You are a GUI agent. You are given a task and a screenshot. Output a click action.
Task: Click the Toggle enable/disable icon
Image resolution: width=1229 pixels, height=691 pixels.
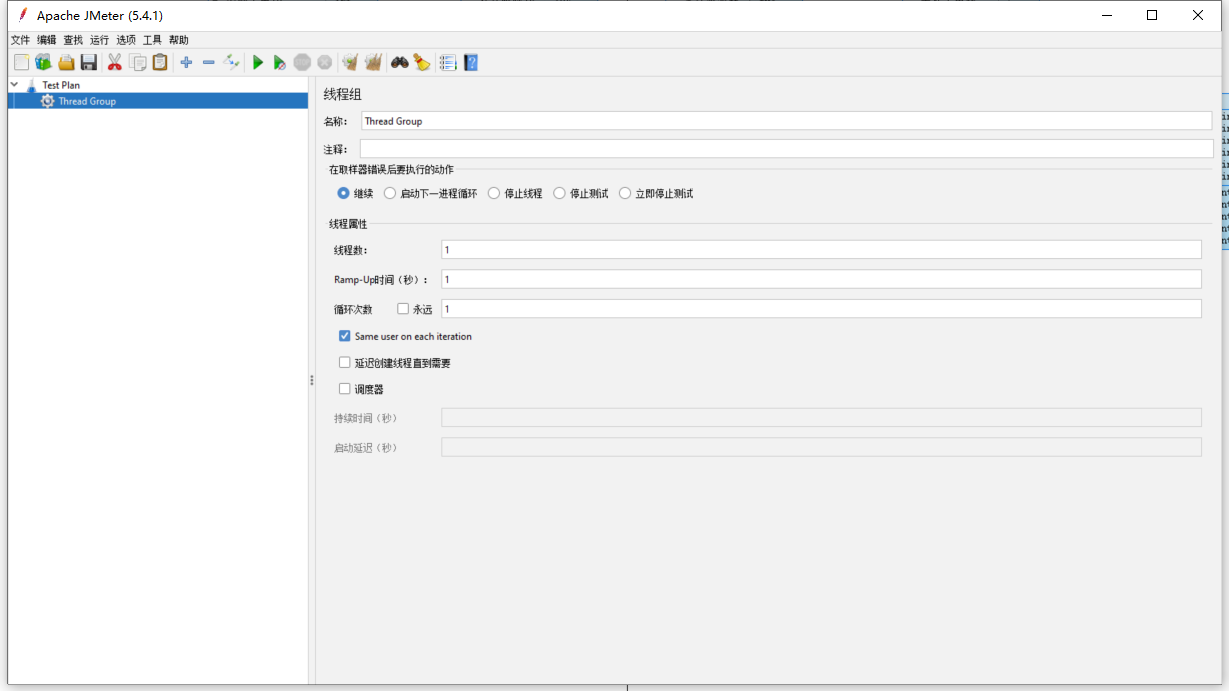tap(231, 63)
